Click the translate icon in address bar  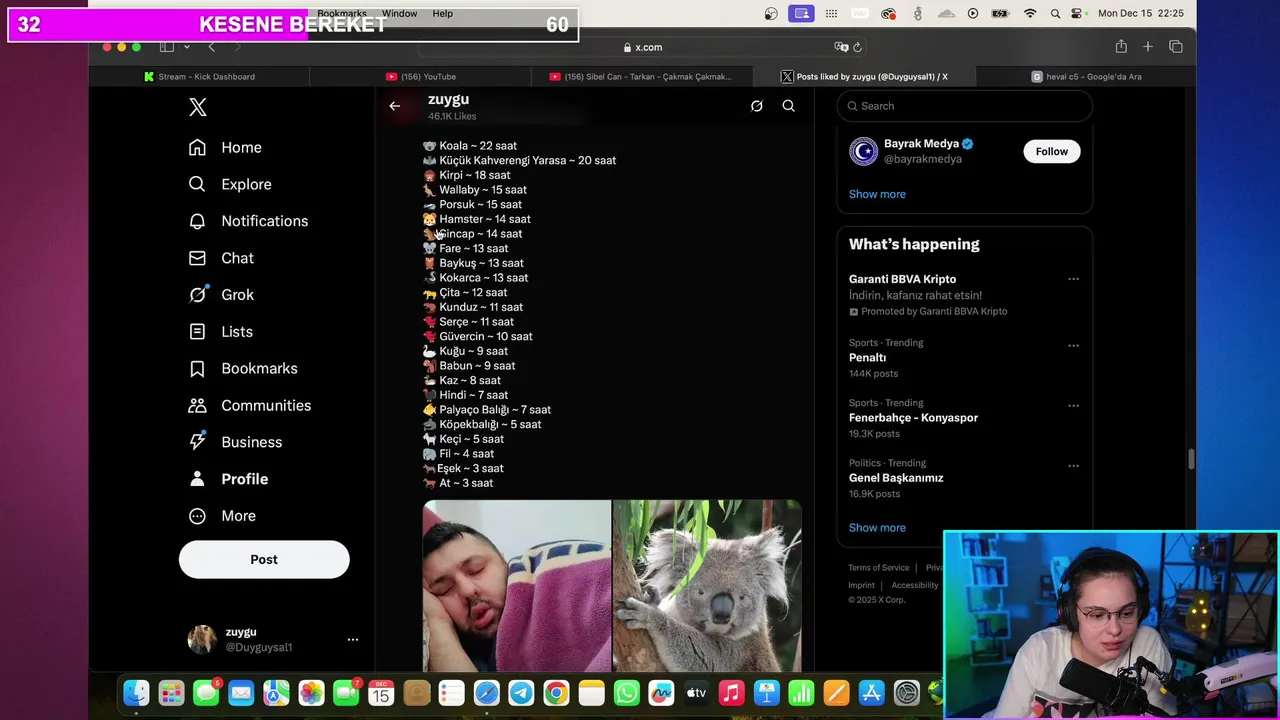841,47
